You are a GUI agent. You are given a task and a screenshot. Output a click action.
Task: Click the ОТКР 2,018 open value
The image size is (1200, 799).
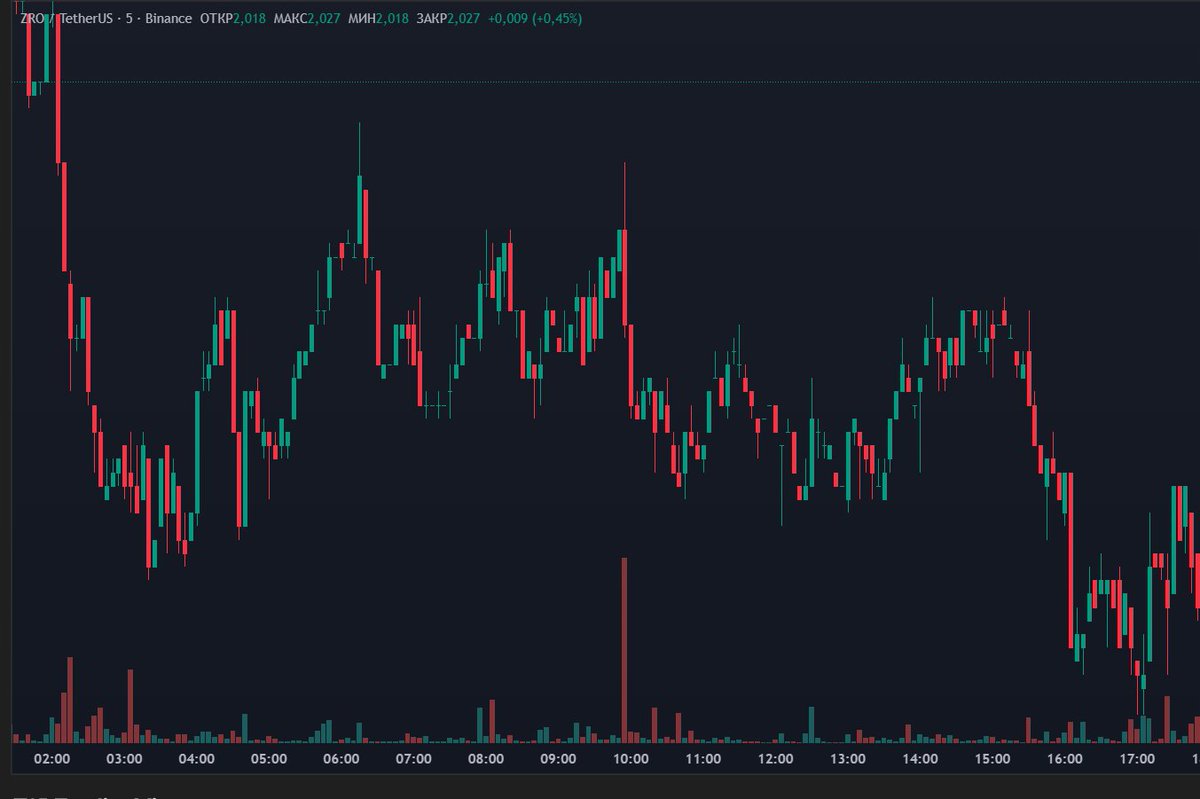coord(233,18)
